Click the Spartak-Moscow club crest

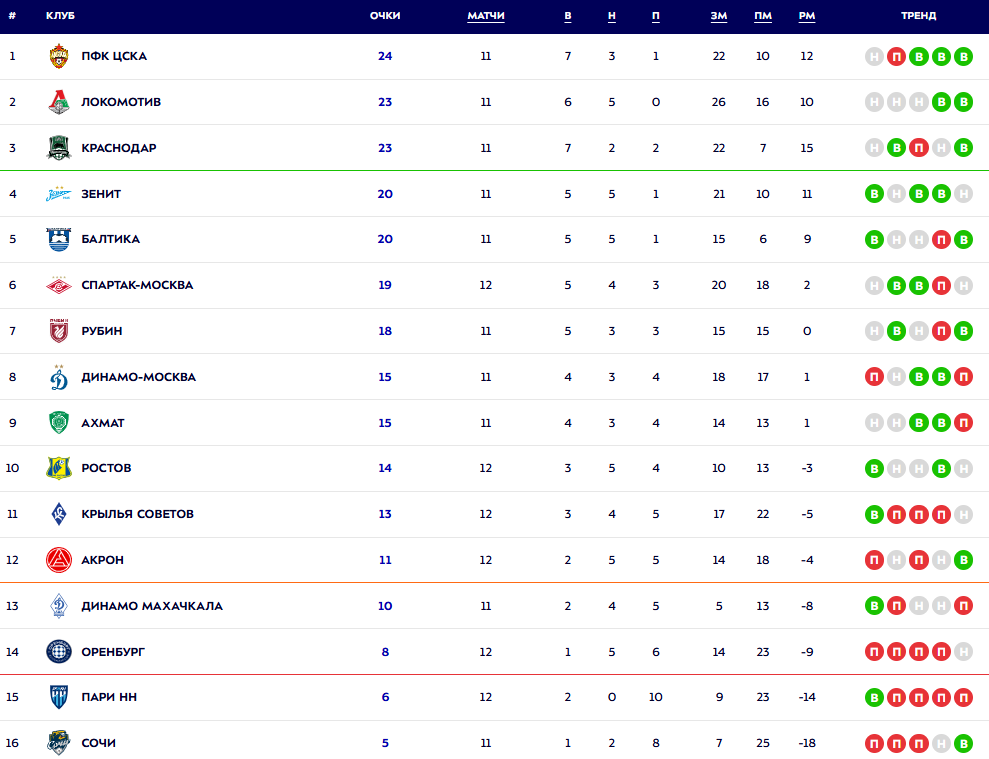pyautogui.click(x=59, y=285)
